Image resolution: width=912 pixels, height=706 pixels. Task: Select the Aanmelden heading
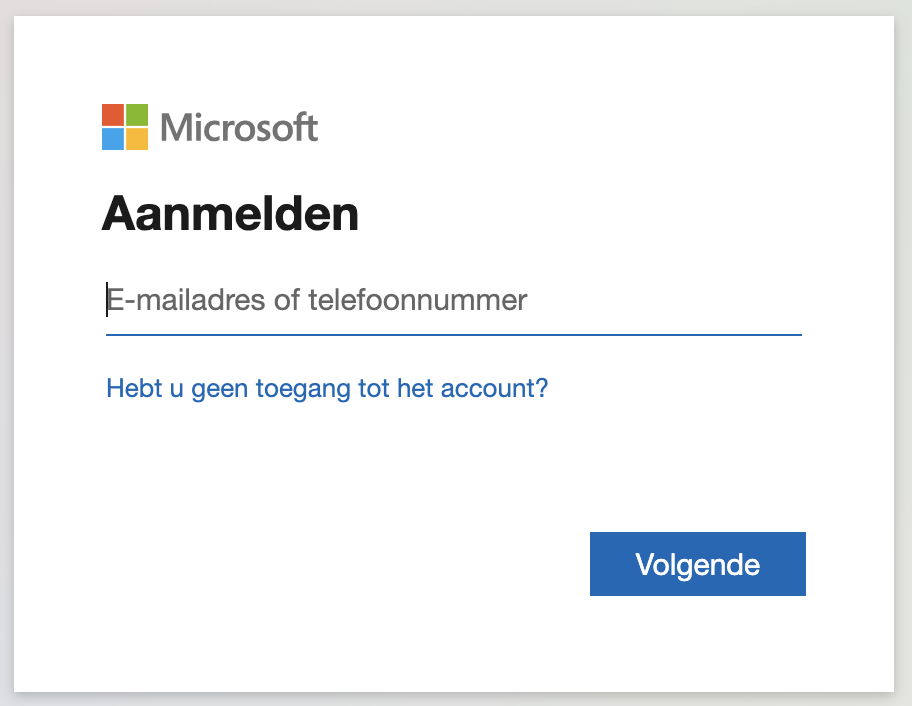point(230,214)
